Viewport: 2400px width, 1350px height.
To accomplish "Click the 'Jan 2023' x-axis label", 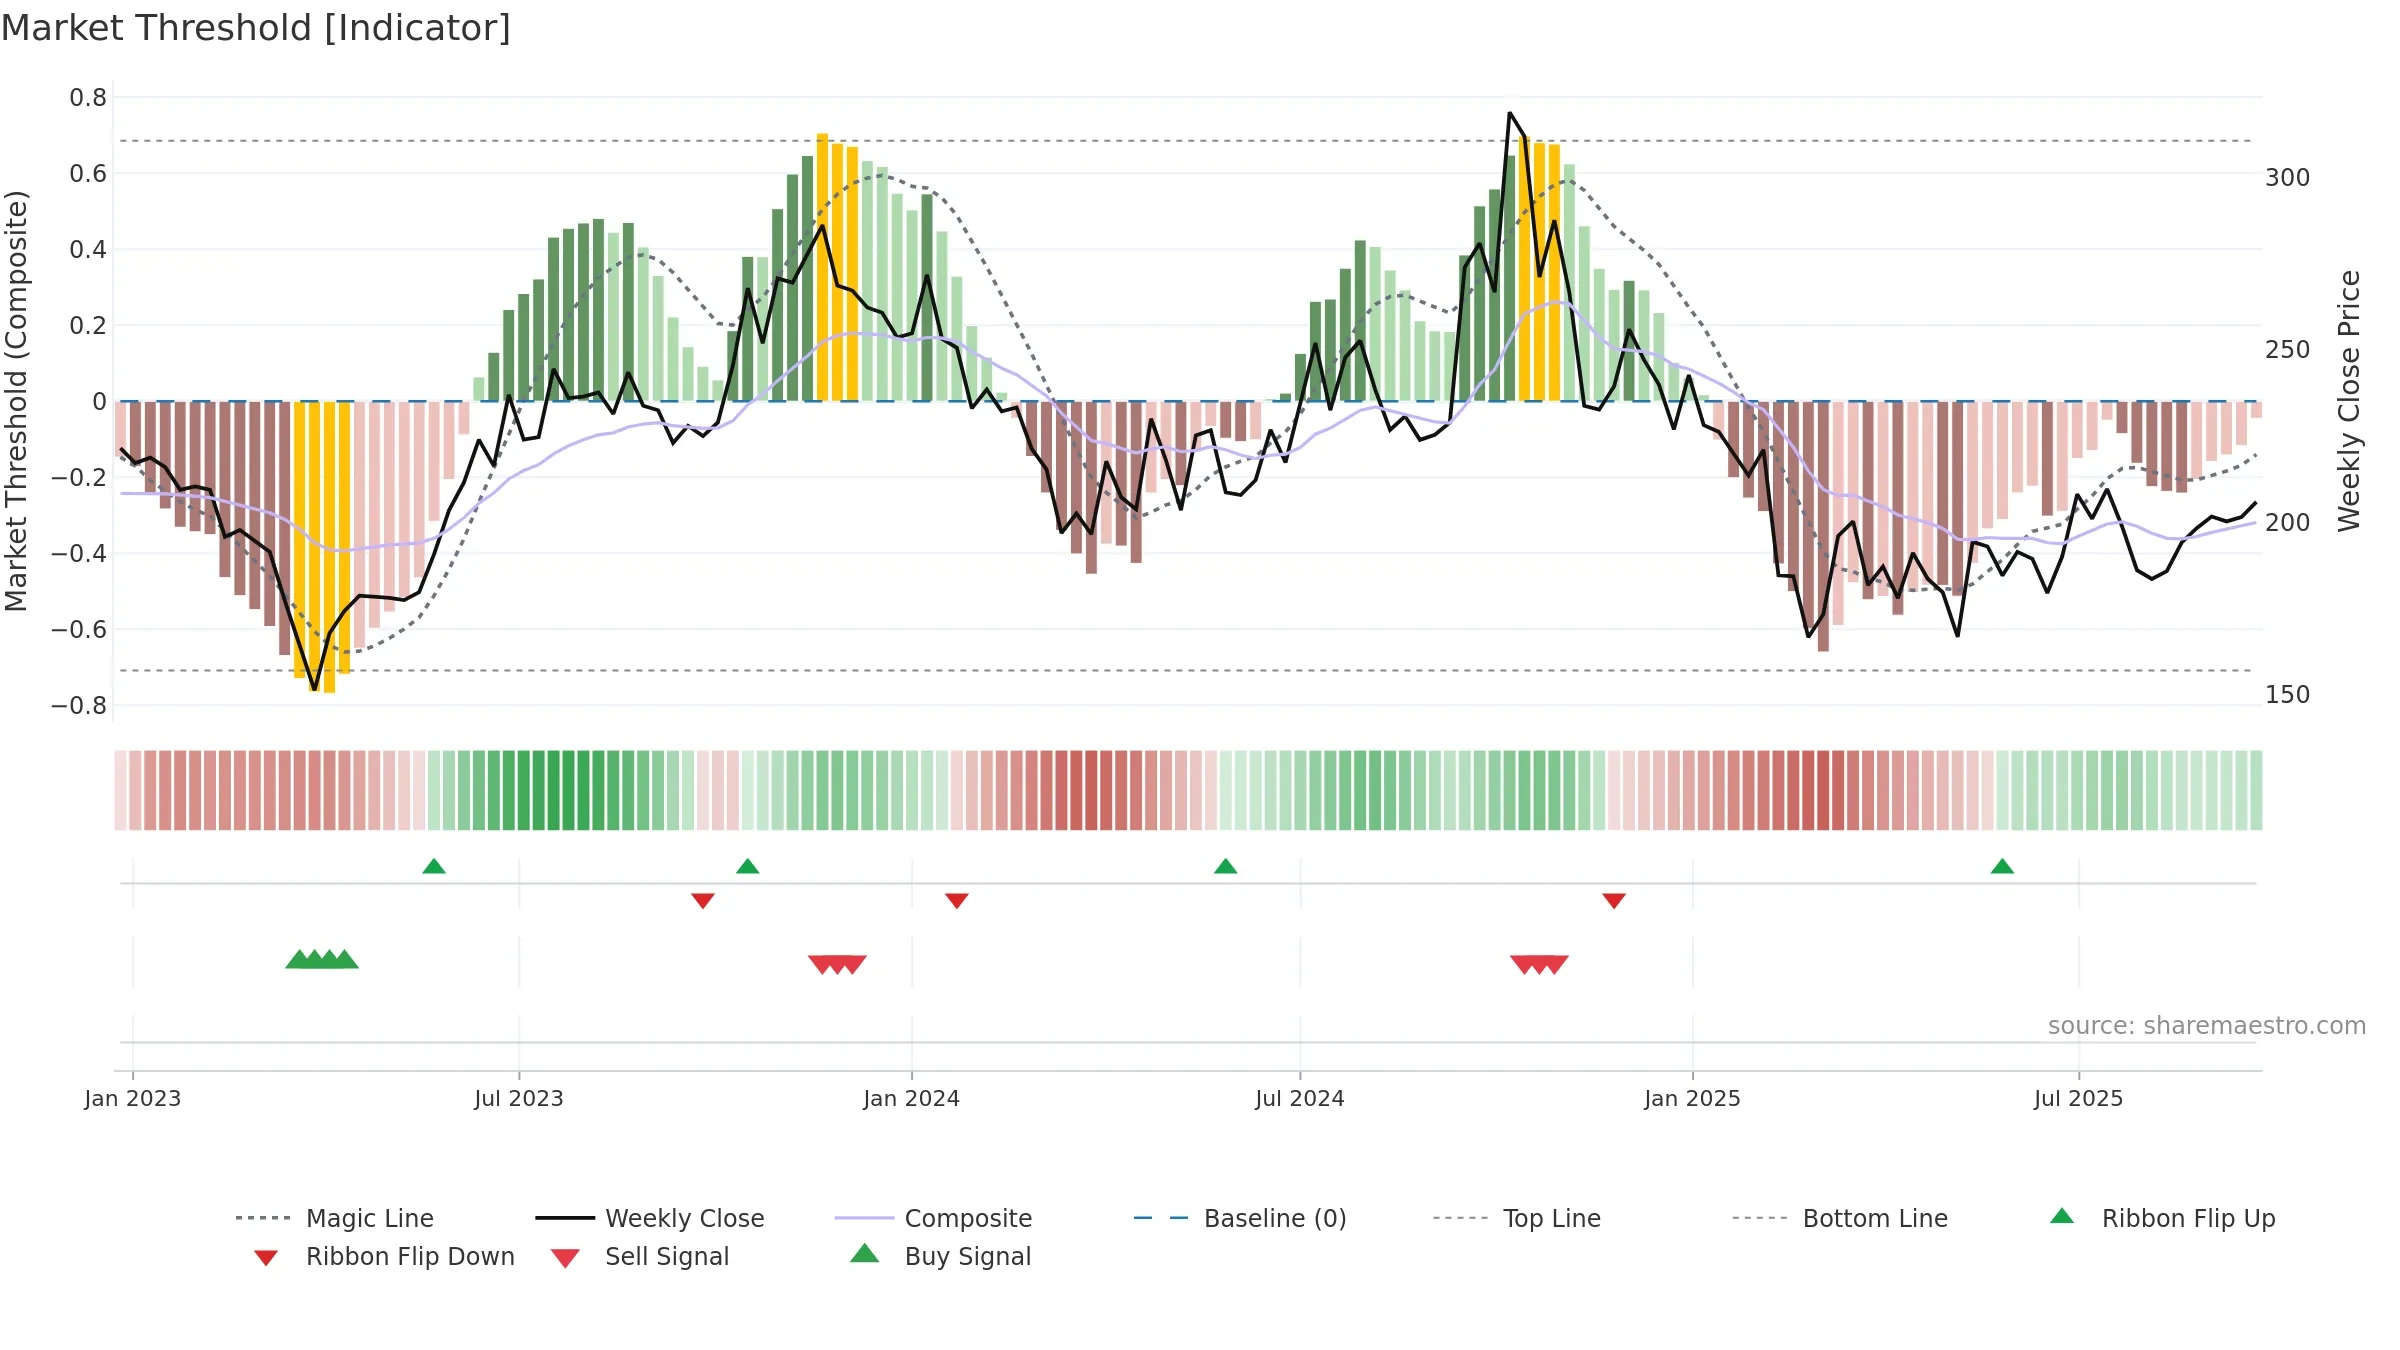I will pyautogui.click(x=133, y=1098).
